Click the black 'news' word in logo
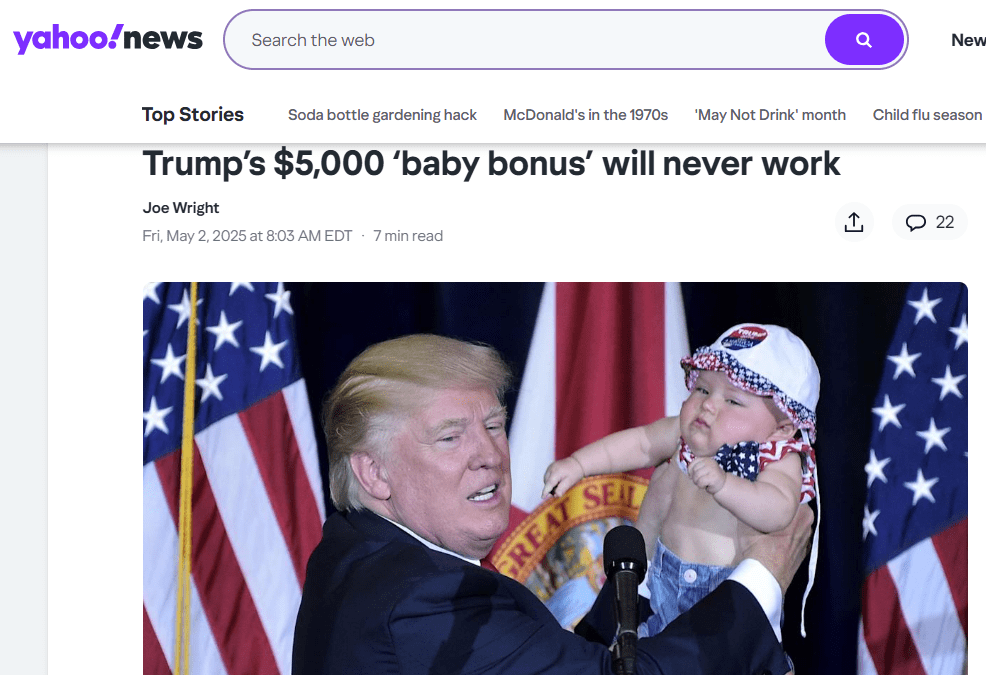This screenshot has width=986, height=675. click(163, 39)
